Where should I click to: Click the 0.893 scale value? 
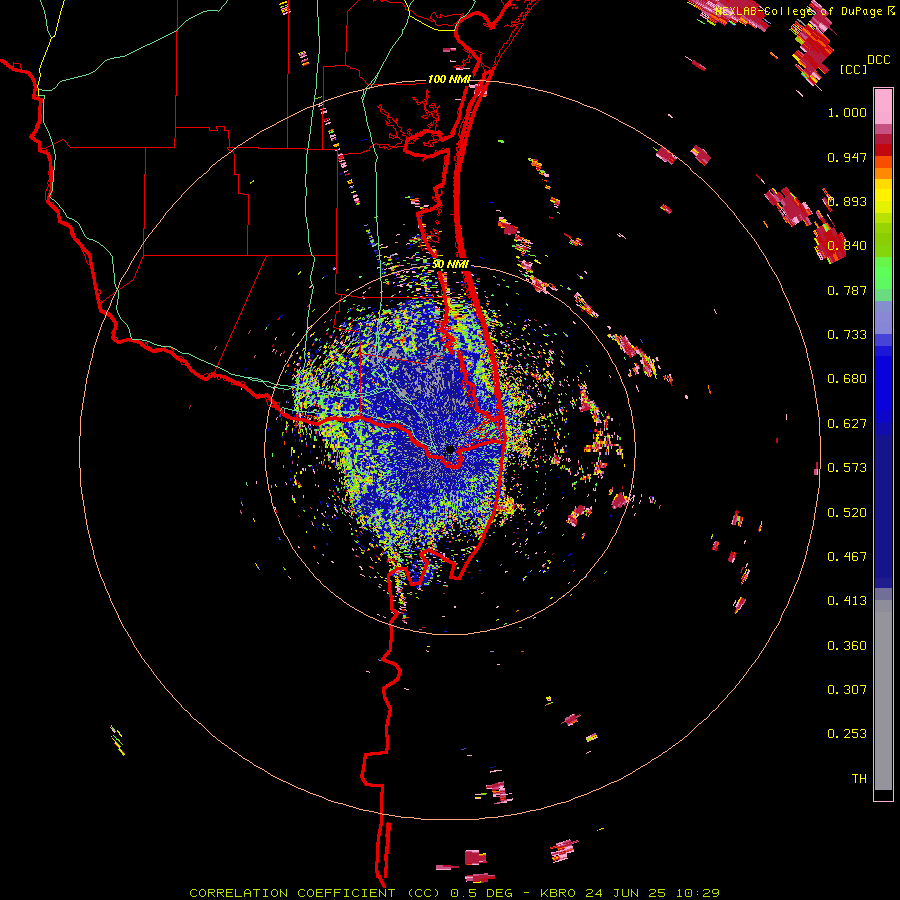[847, 201]
